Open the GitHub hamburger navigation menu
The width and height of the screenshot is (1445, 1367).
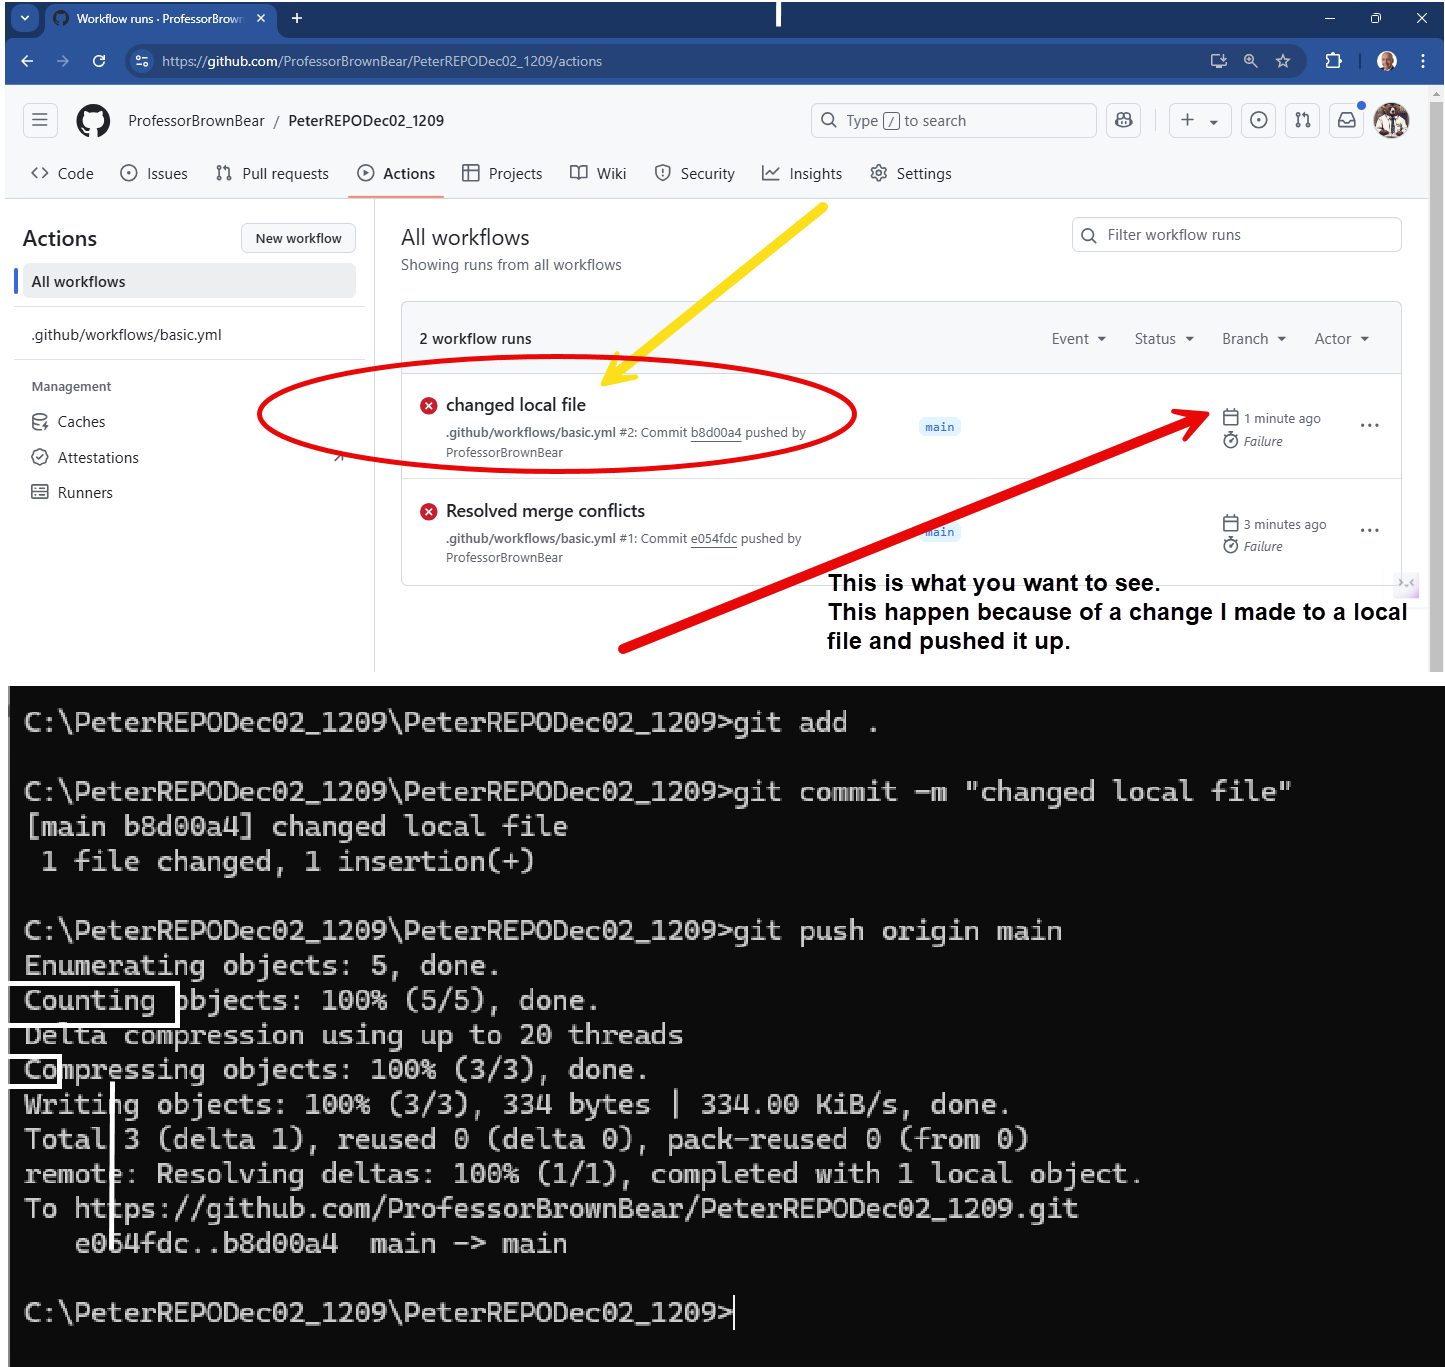40,120
